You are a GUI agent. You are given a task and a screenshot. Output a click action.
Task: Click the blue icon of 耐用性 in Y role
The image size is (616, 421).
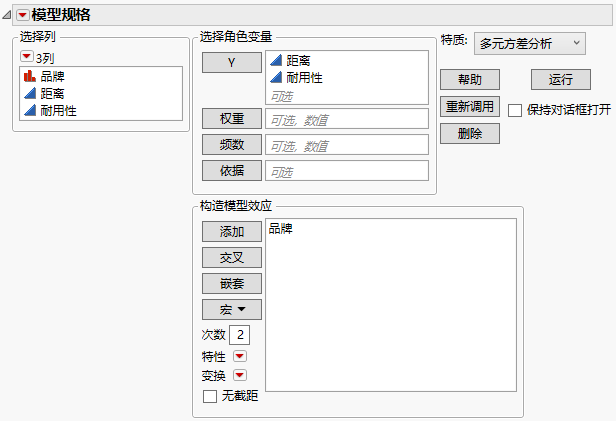tap(276, 77)
